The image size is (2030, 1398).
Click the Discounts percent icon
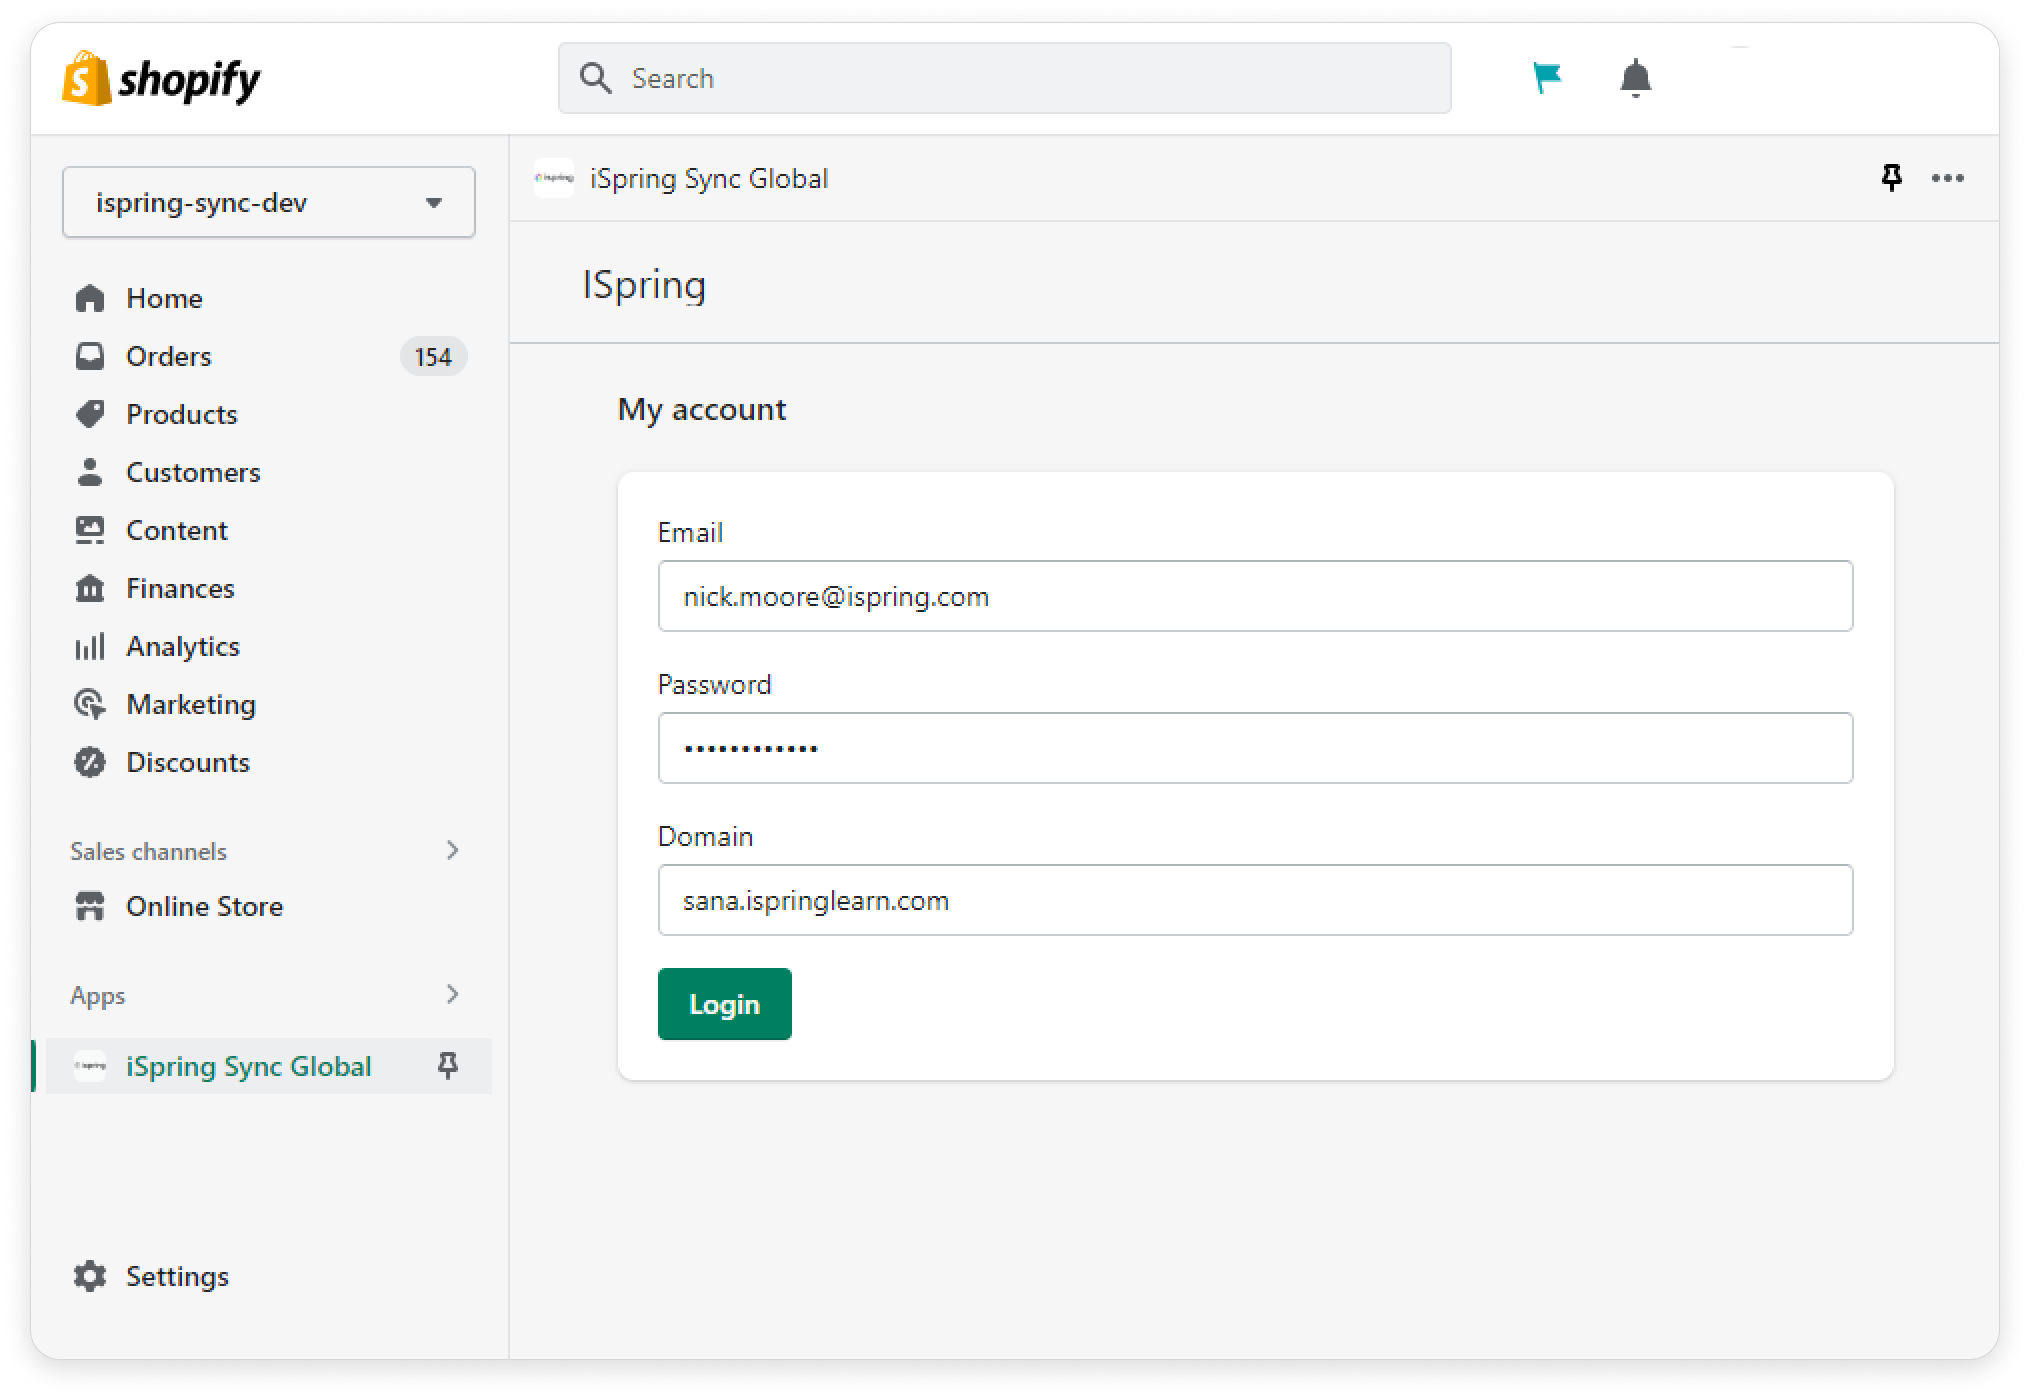(x=90, y=762)
